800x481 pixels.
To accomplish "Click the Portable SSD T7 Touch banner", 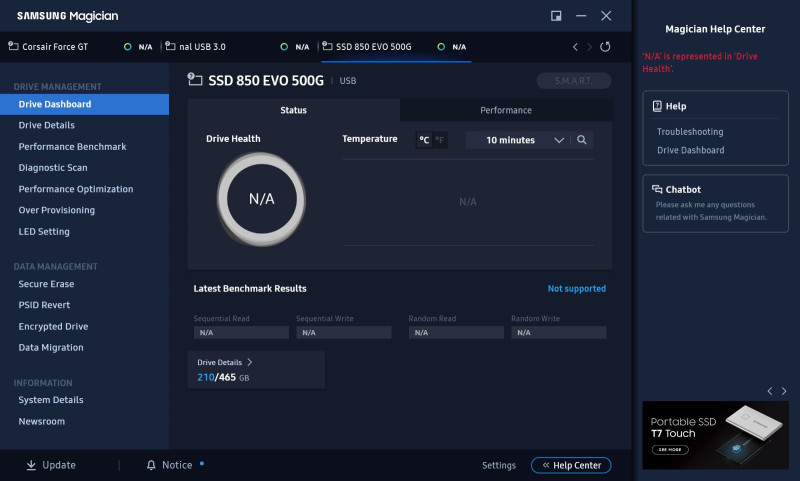I will click(x=715, y=435).
